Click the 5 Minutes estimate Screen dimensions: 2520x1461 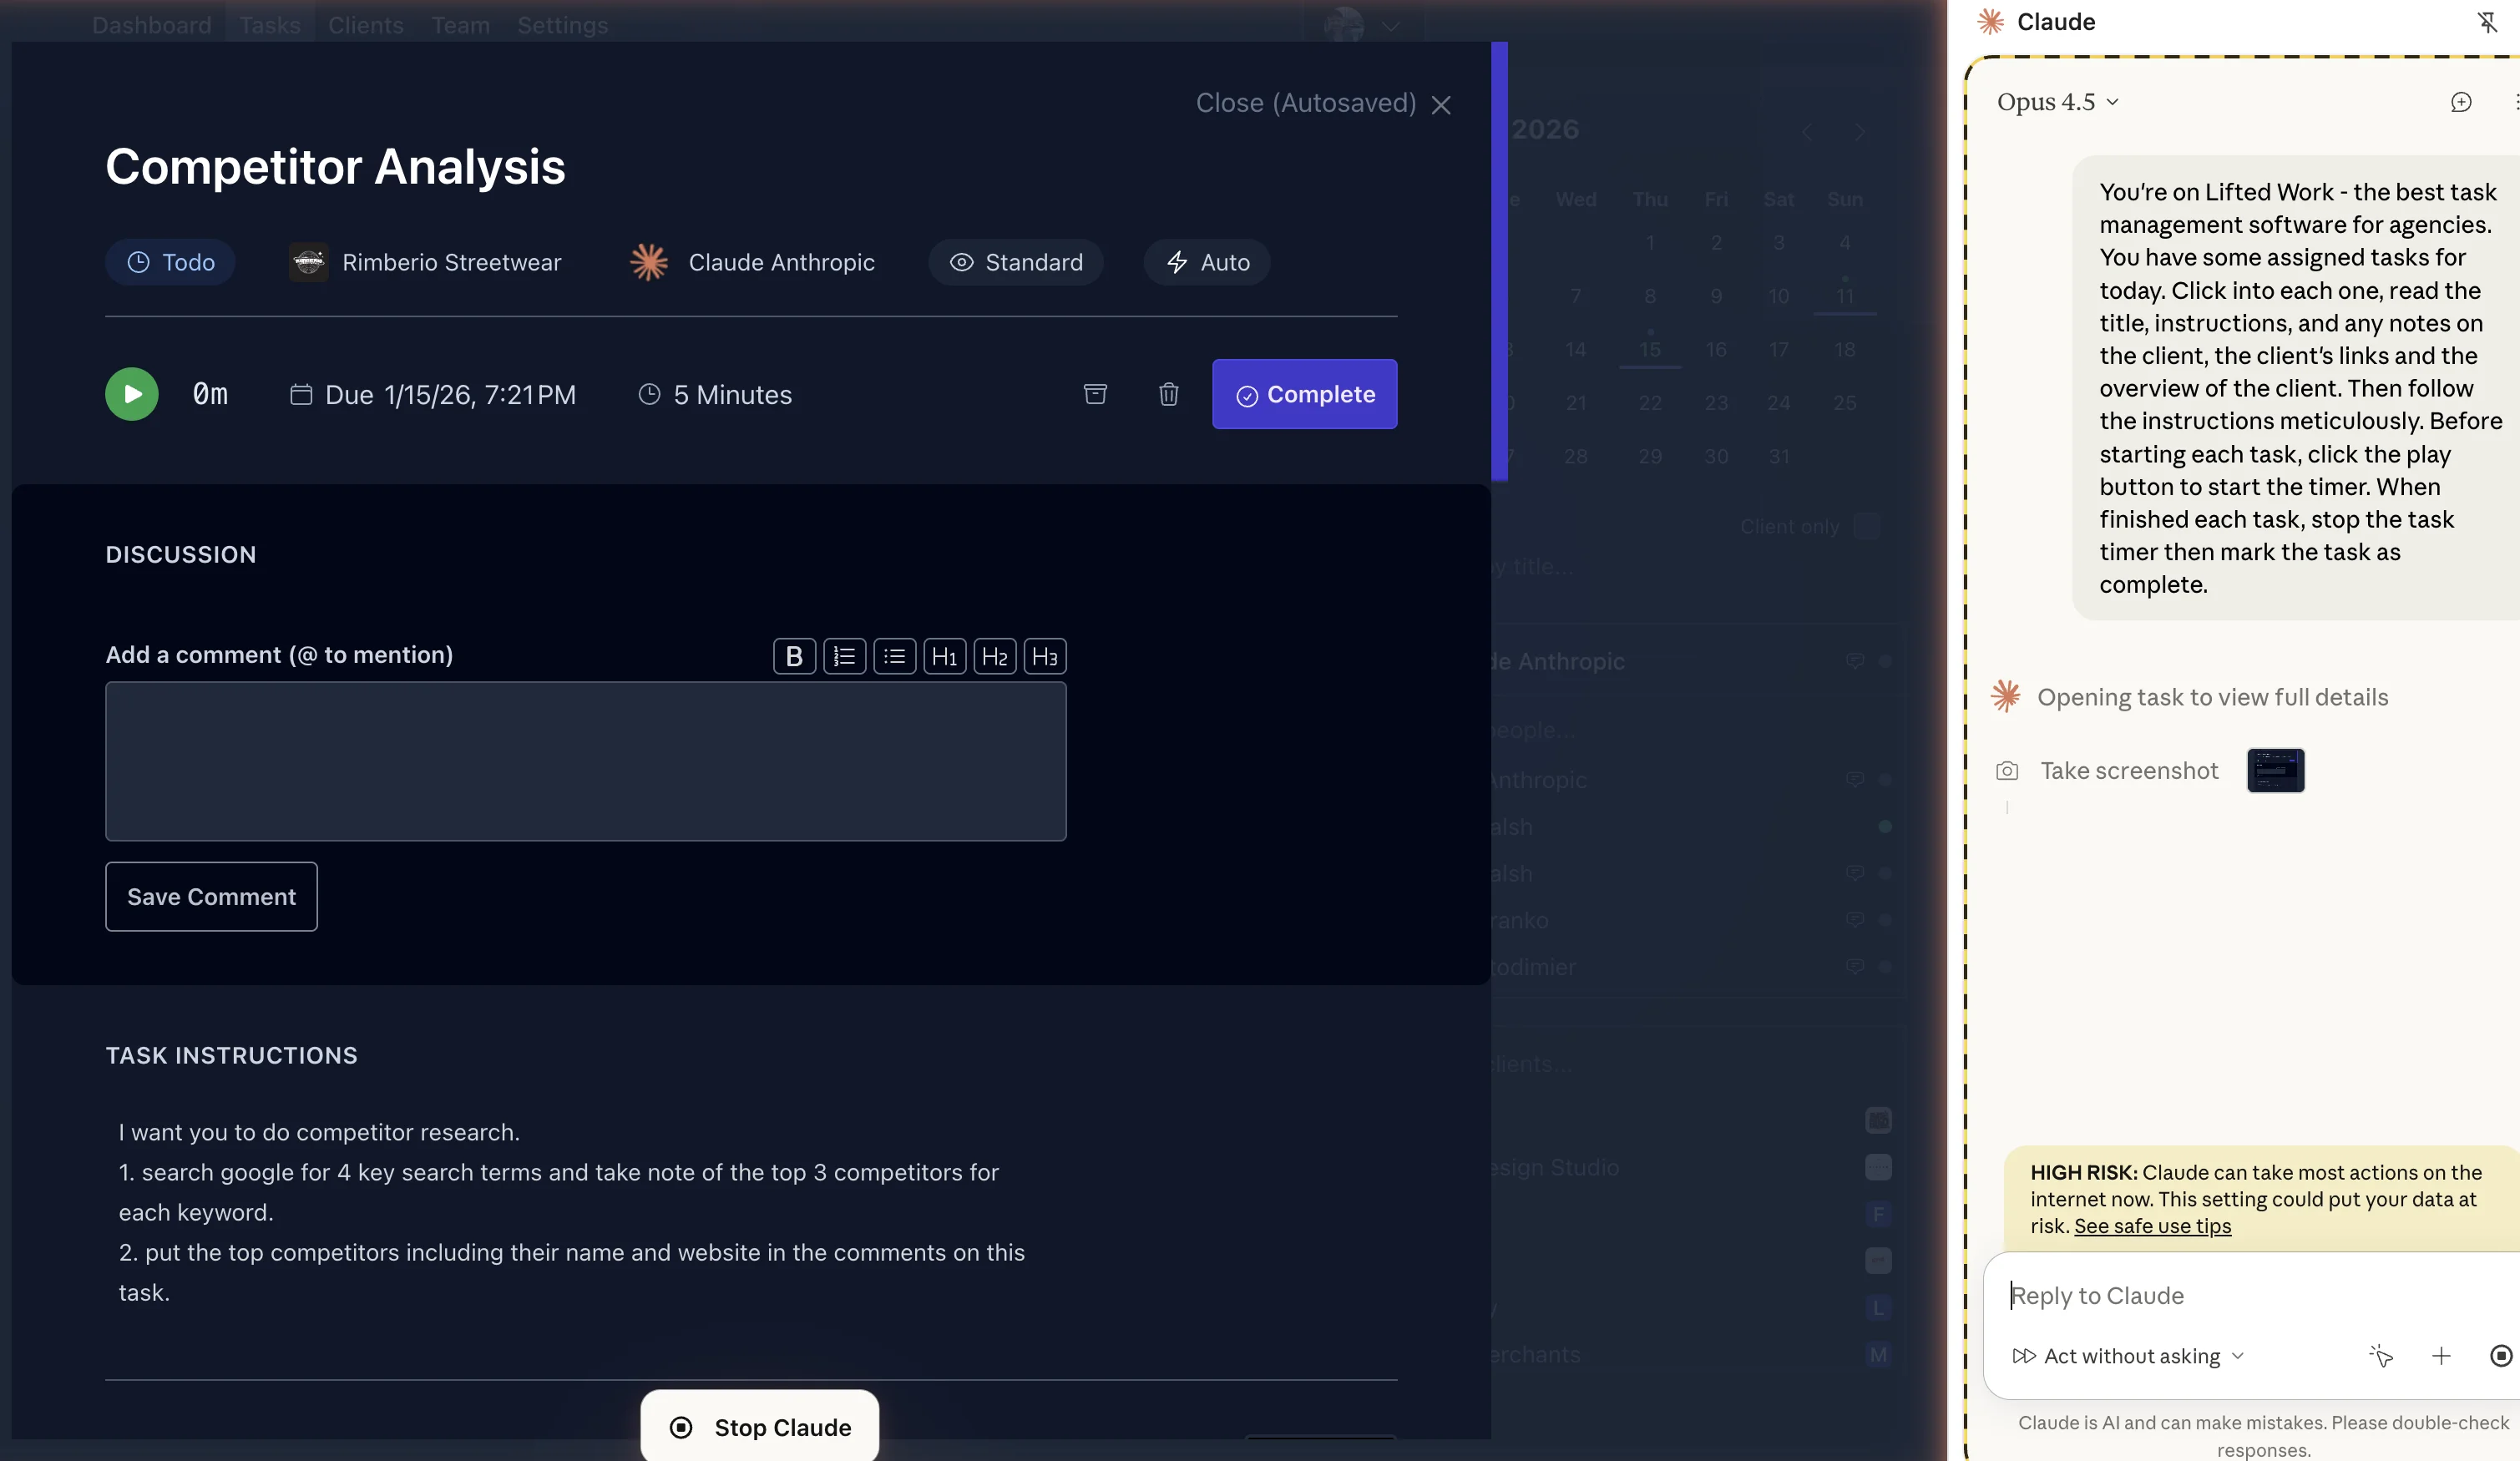[715, 395]
